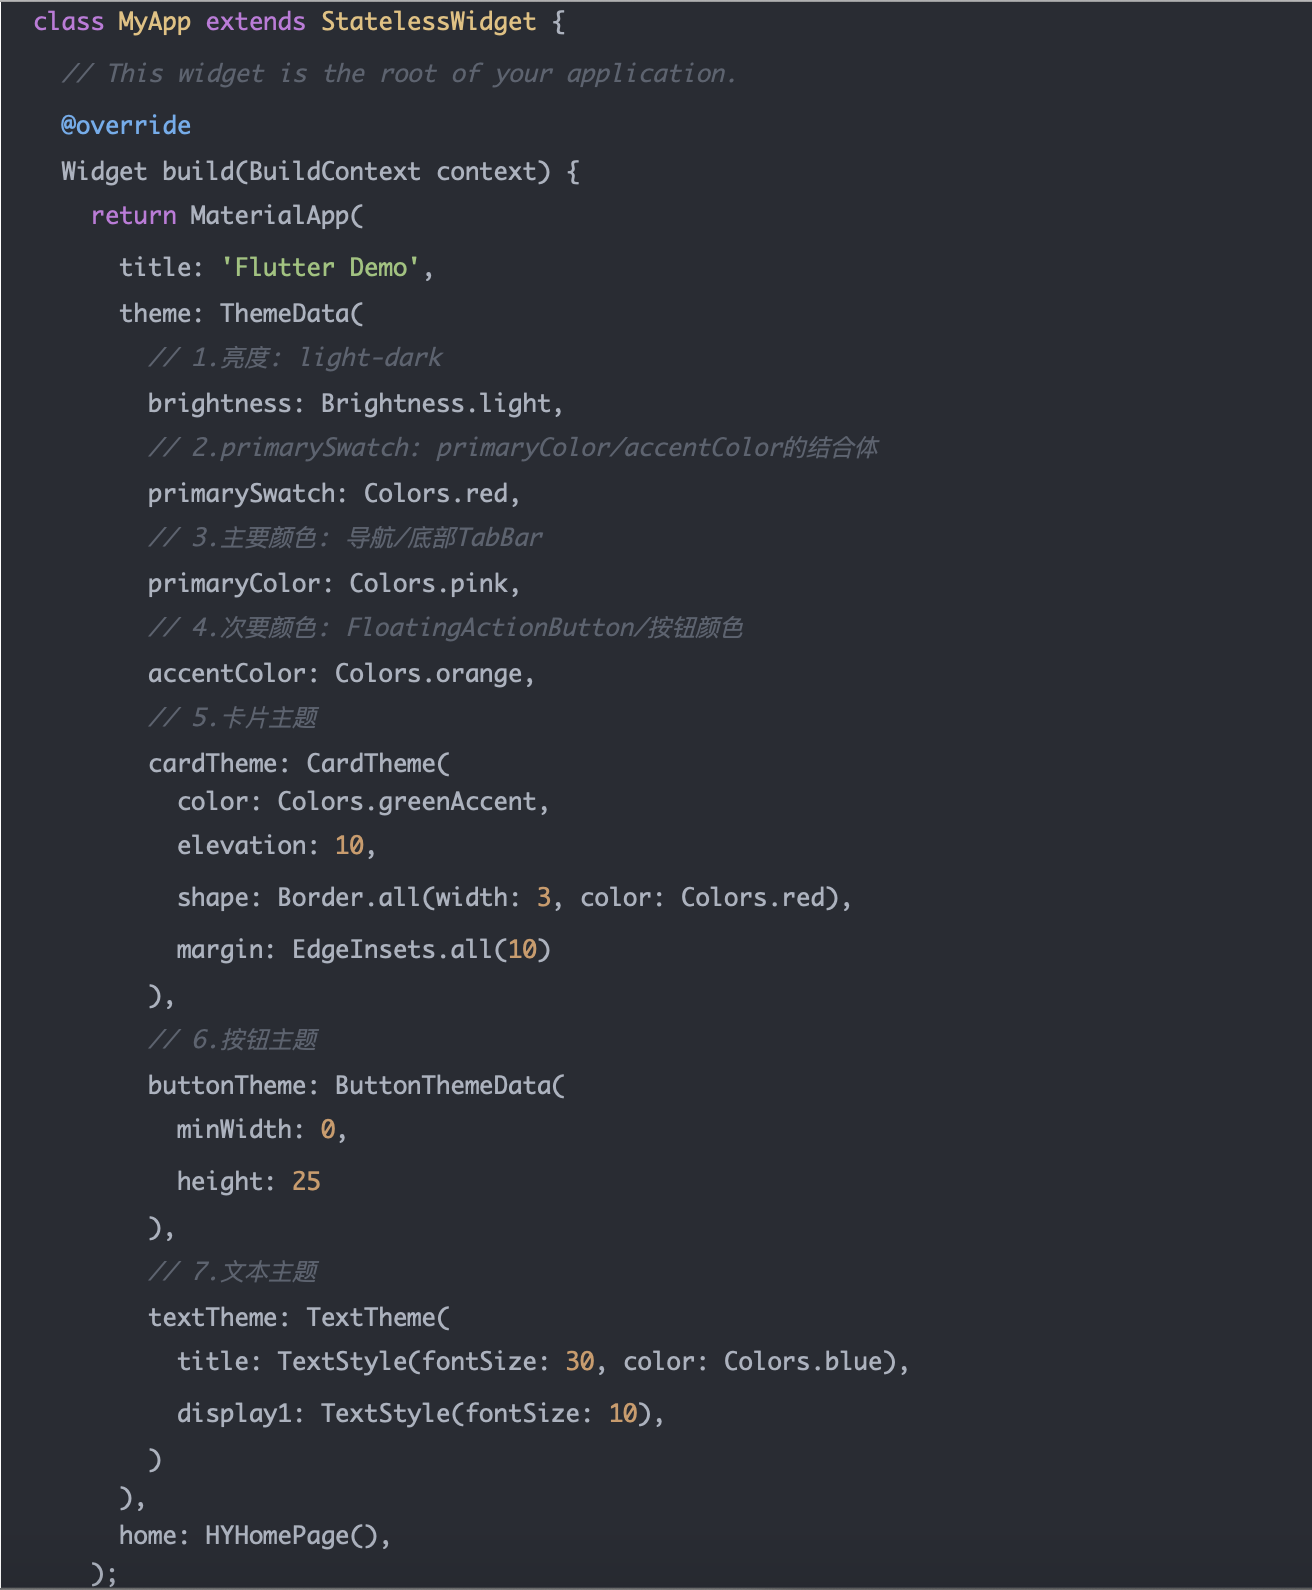This screenshot has width=1312, height=1590.
Task: Click Colors.red in the primarySwatch line
Action: click(x=436, y=493)
